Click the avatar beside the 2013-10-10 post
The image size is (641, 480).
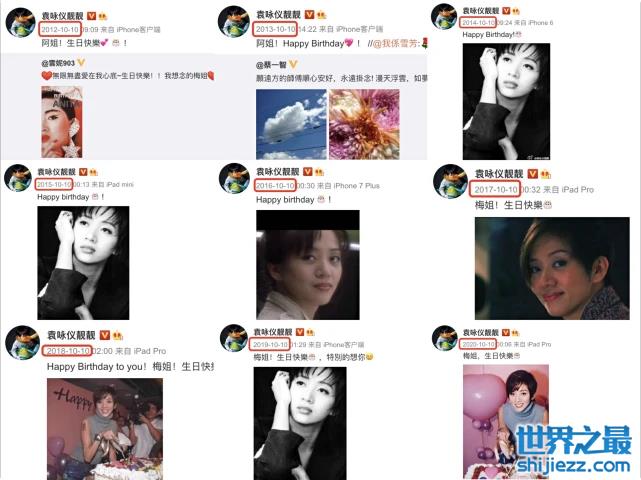click(234, 22)
